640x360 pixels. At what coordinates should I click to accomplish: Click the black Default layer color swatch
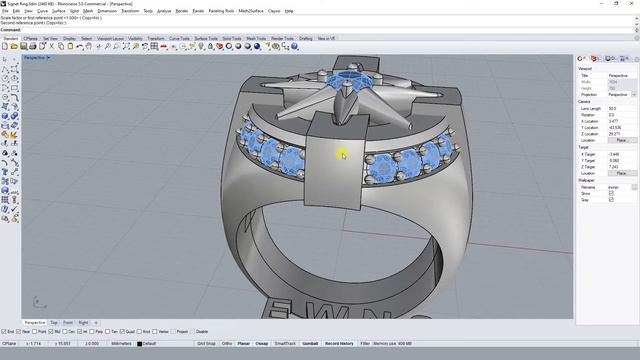[140, 344]
